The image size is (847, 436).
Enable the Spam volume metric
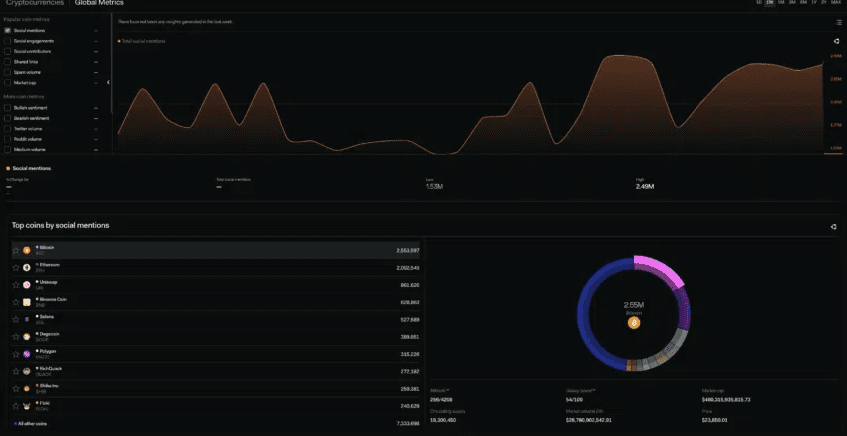click(8, 72)
